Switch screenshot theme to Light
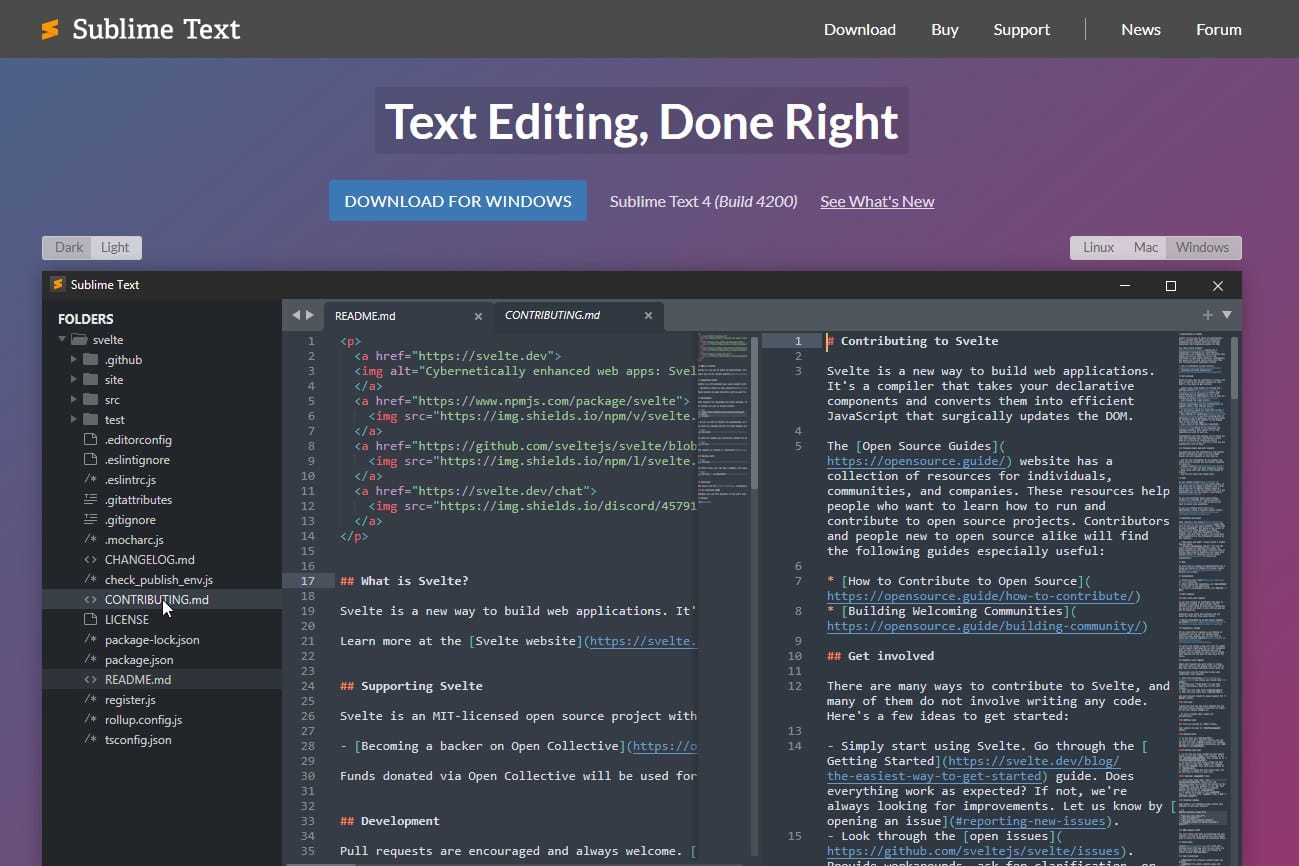The image size is (1299, 866). pos(116,248)
